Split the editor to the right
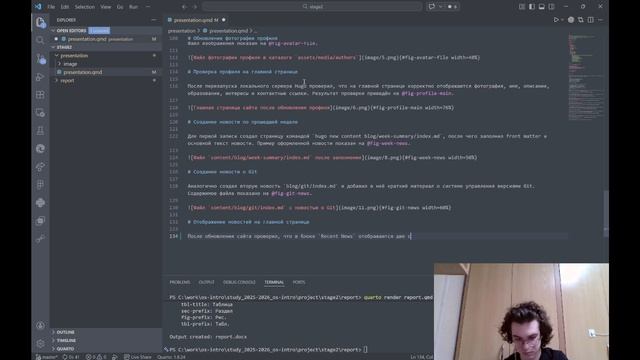 coord(590,20)
